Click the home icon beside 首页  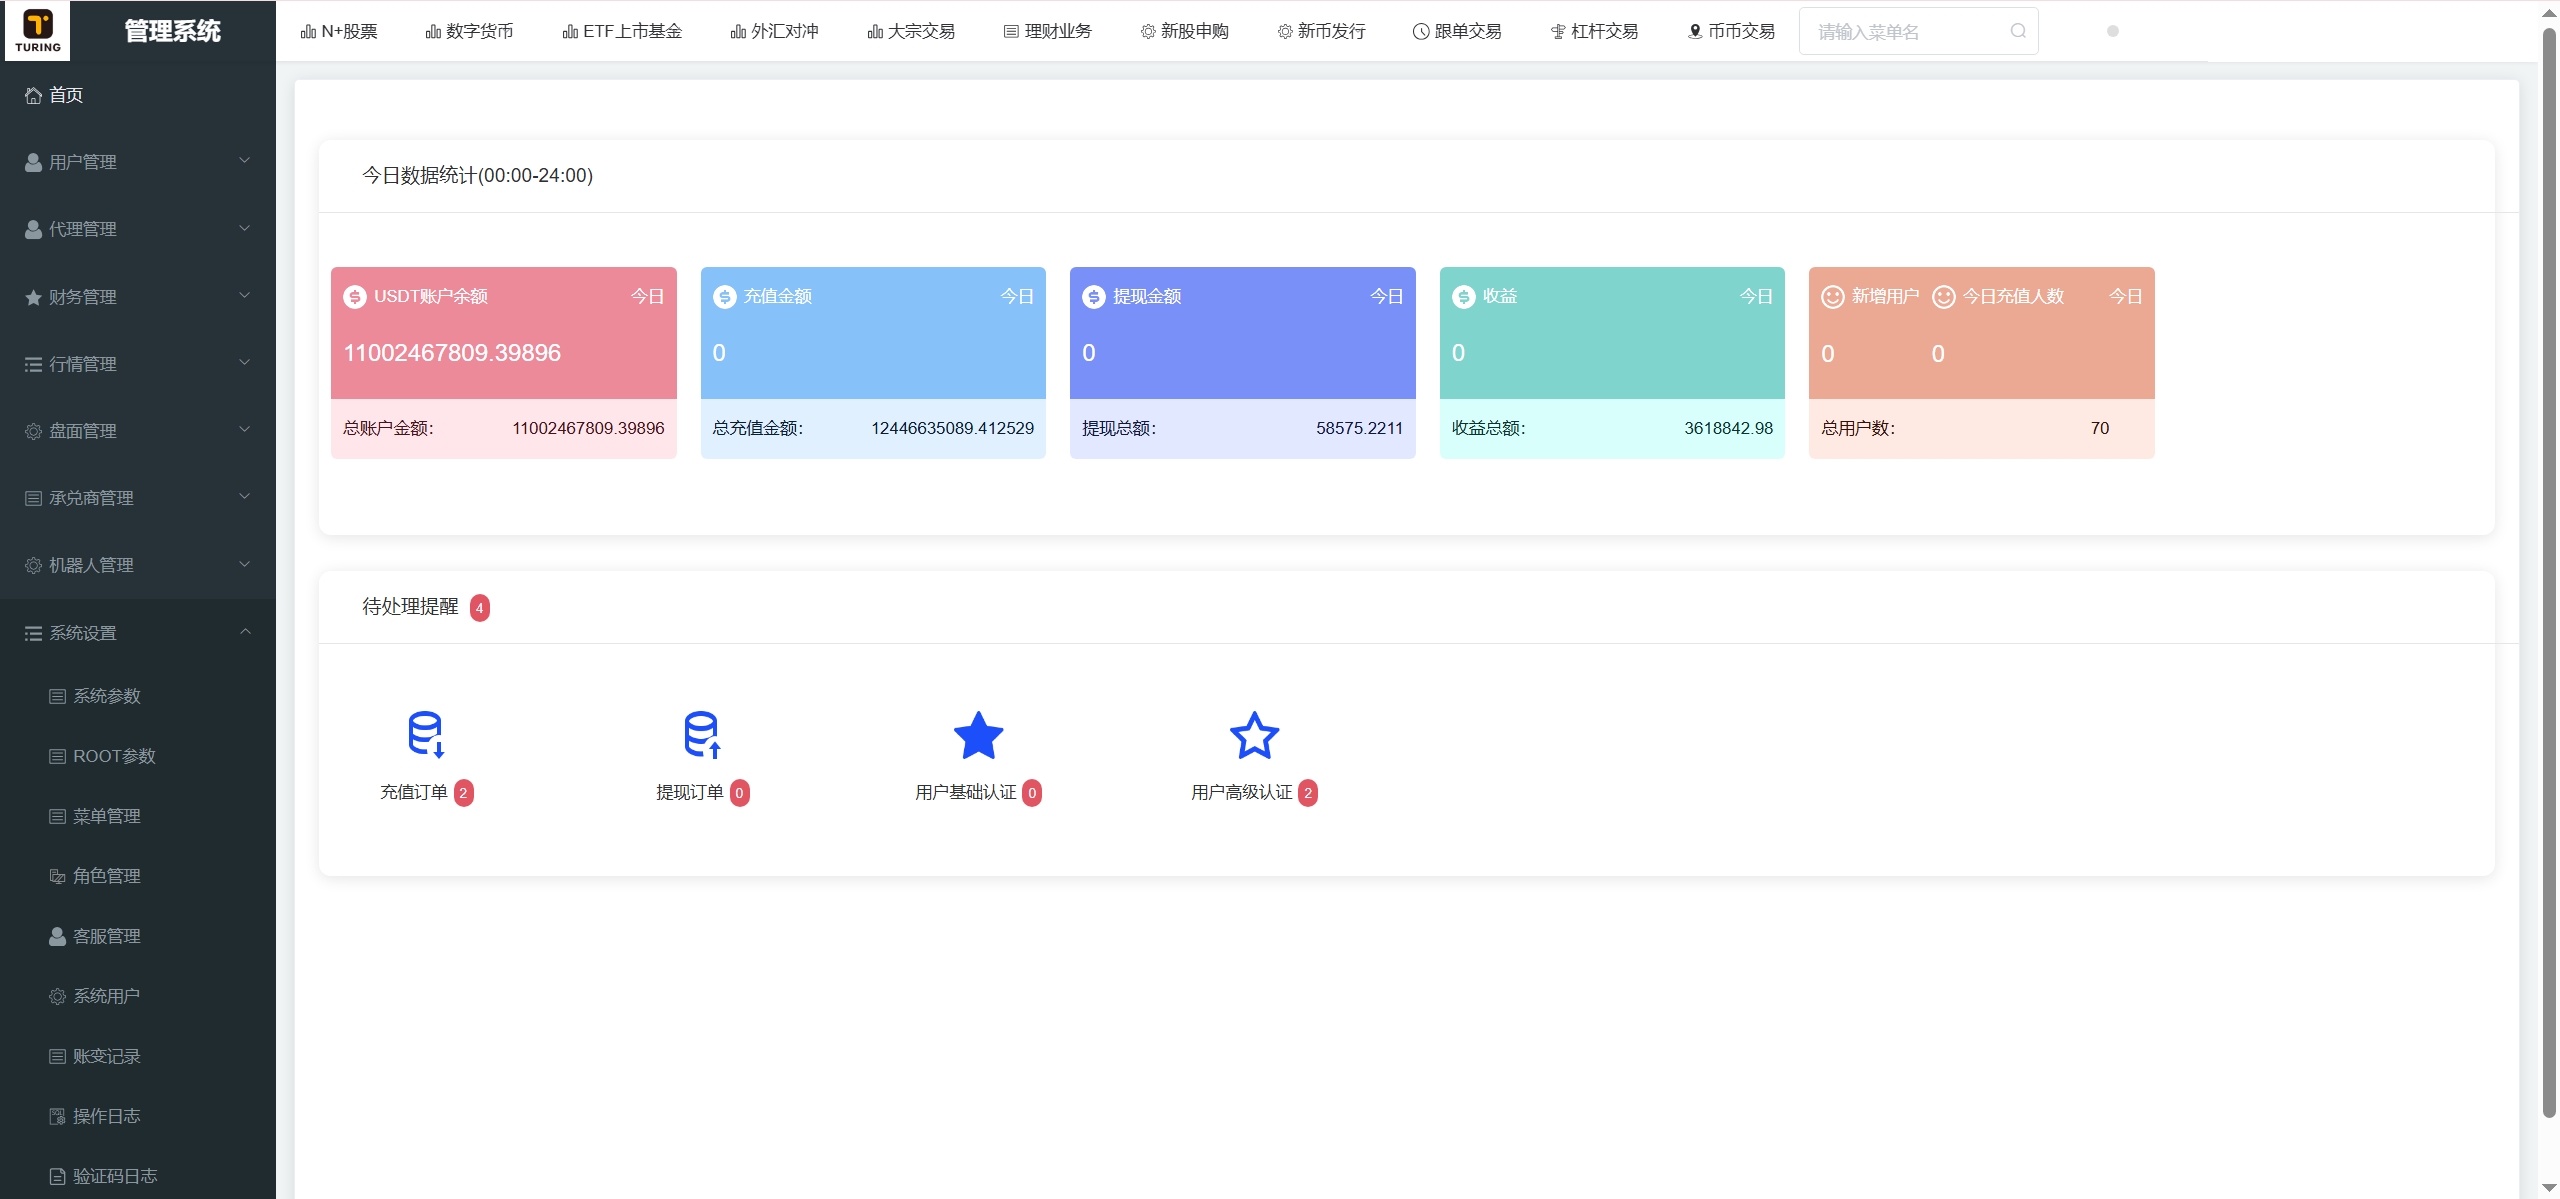pos(33,95)
